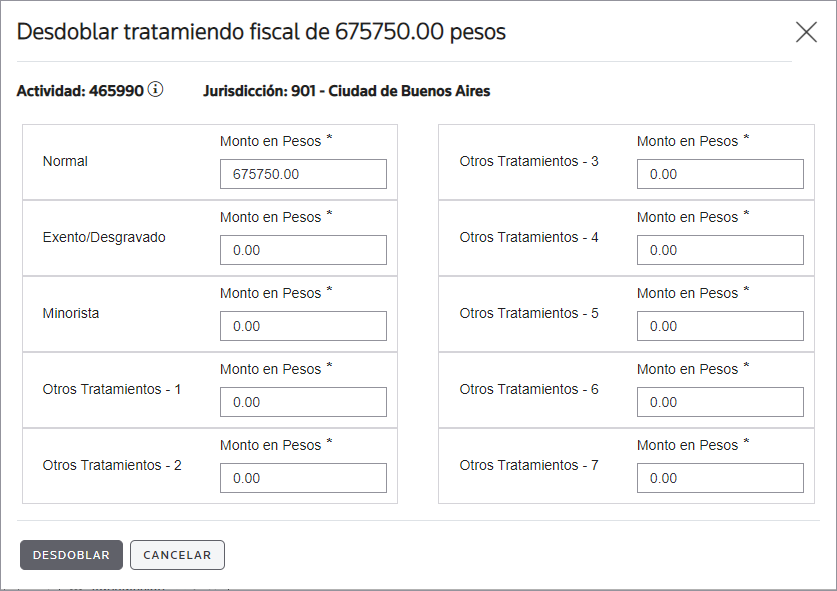The width and height of the screenshot is (837, 591).
Task: Click the Actividad: 465990 label
Action: [80, 91]
